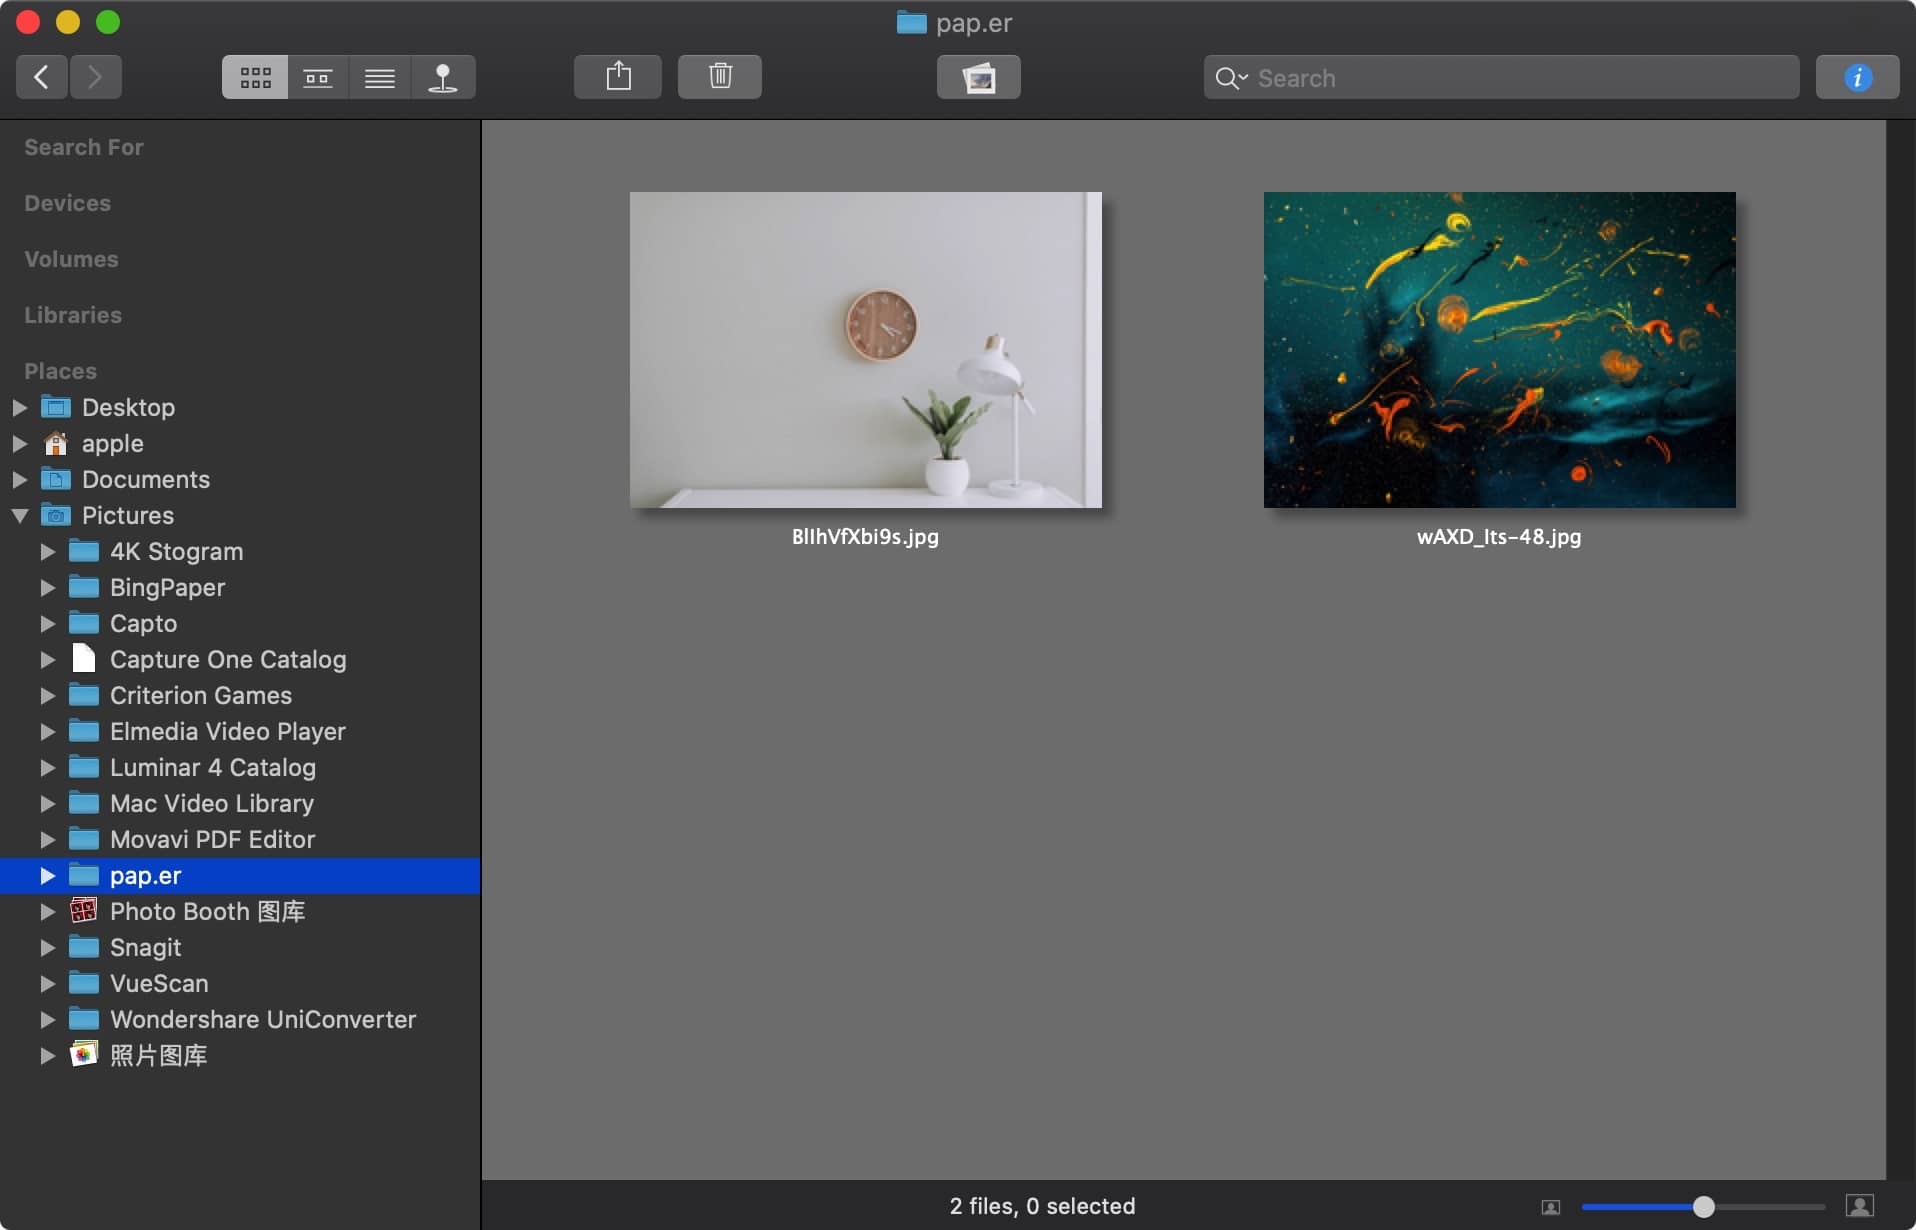Expand the pap.er folder triangle
Image resolution: width=1916 pixels, height=1230 pixels.
47,875
